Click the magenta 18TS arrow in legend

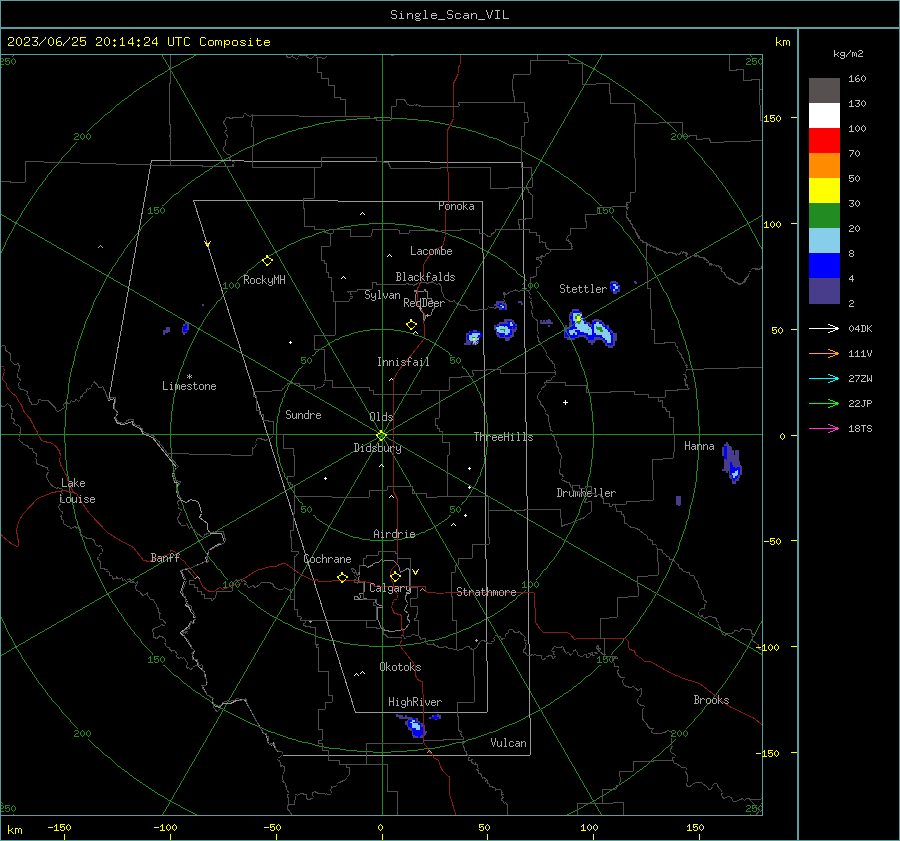824,428
